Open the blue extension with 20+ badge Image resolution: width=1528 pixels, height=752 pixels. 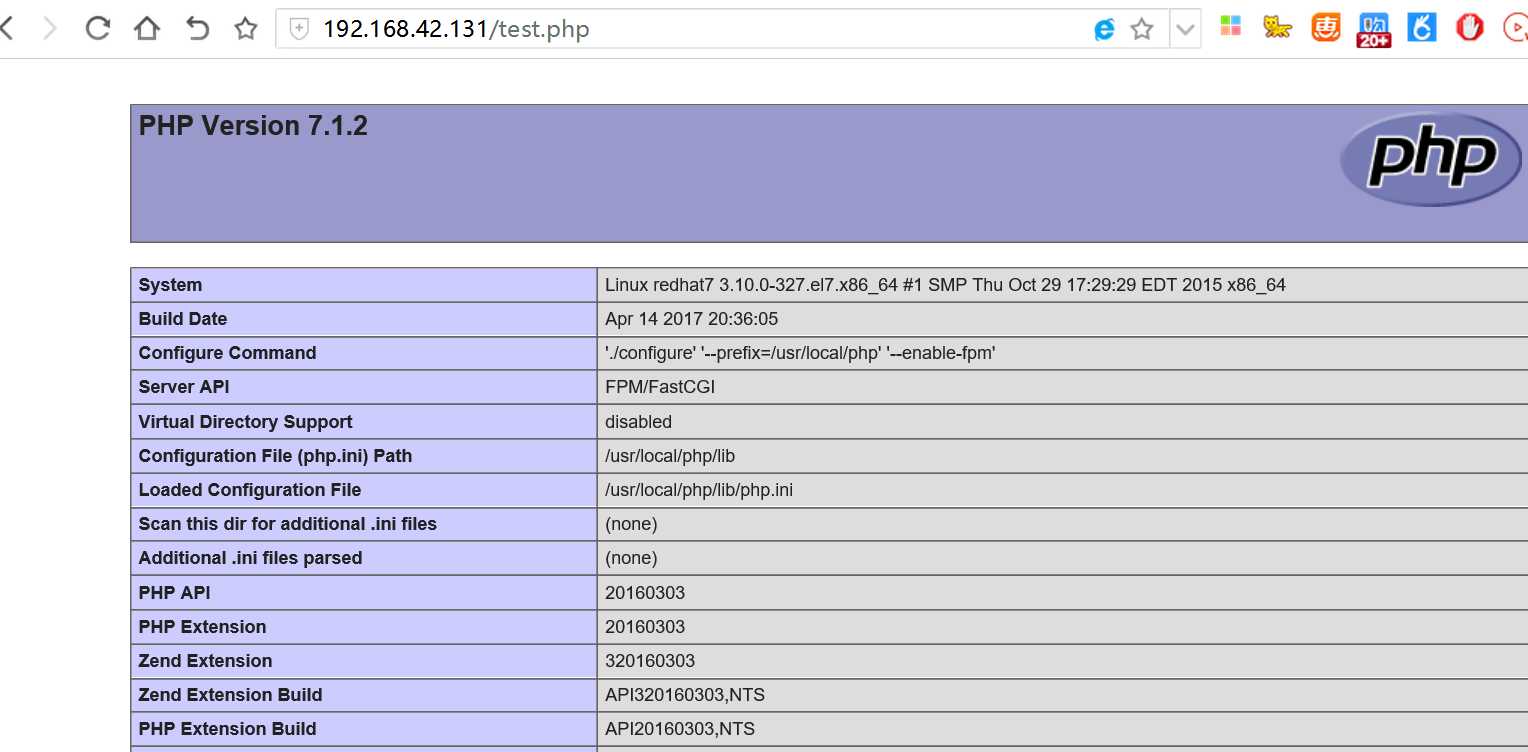tap(1374, 30)
